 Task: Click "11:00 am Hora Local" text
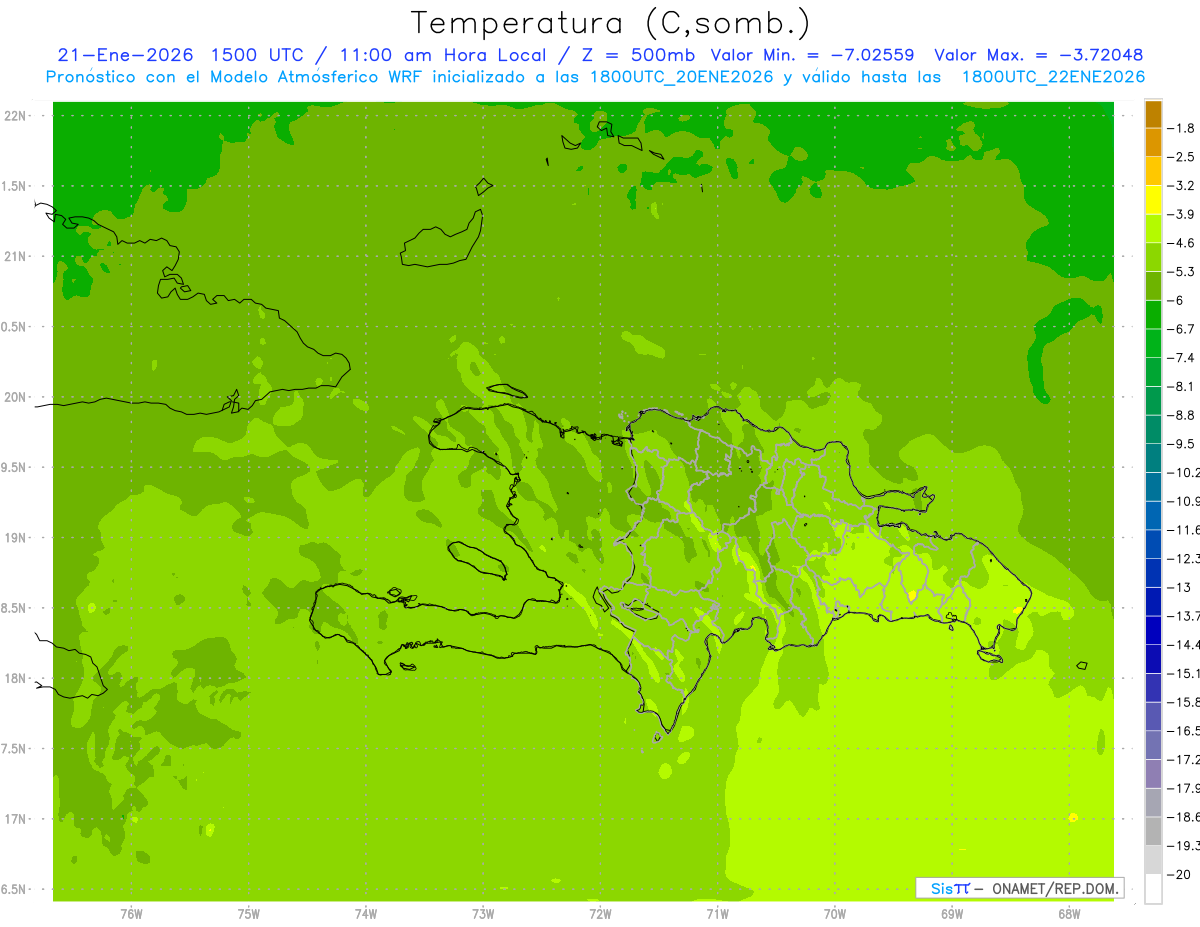441,55
